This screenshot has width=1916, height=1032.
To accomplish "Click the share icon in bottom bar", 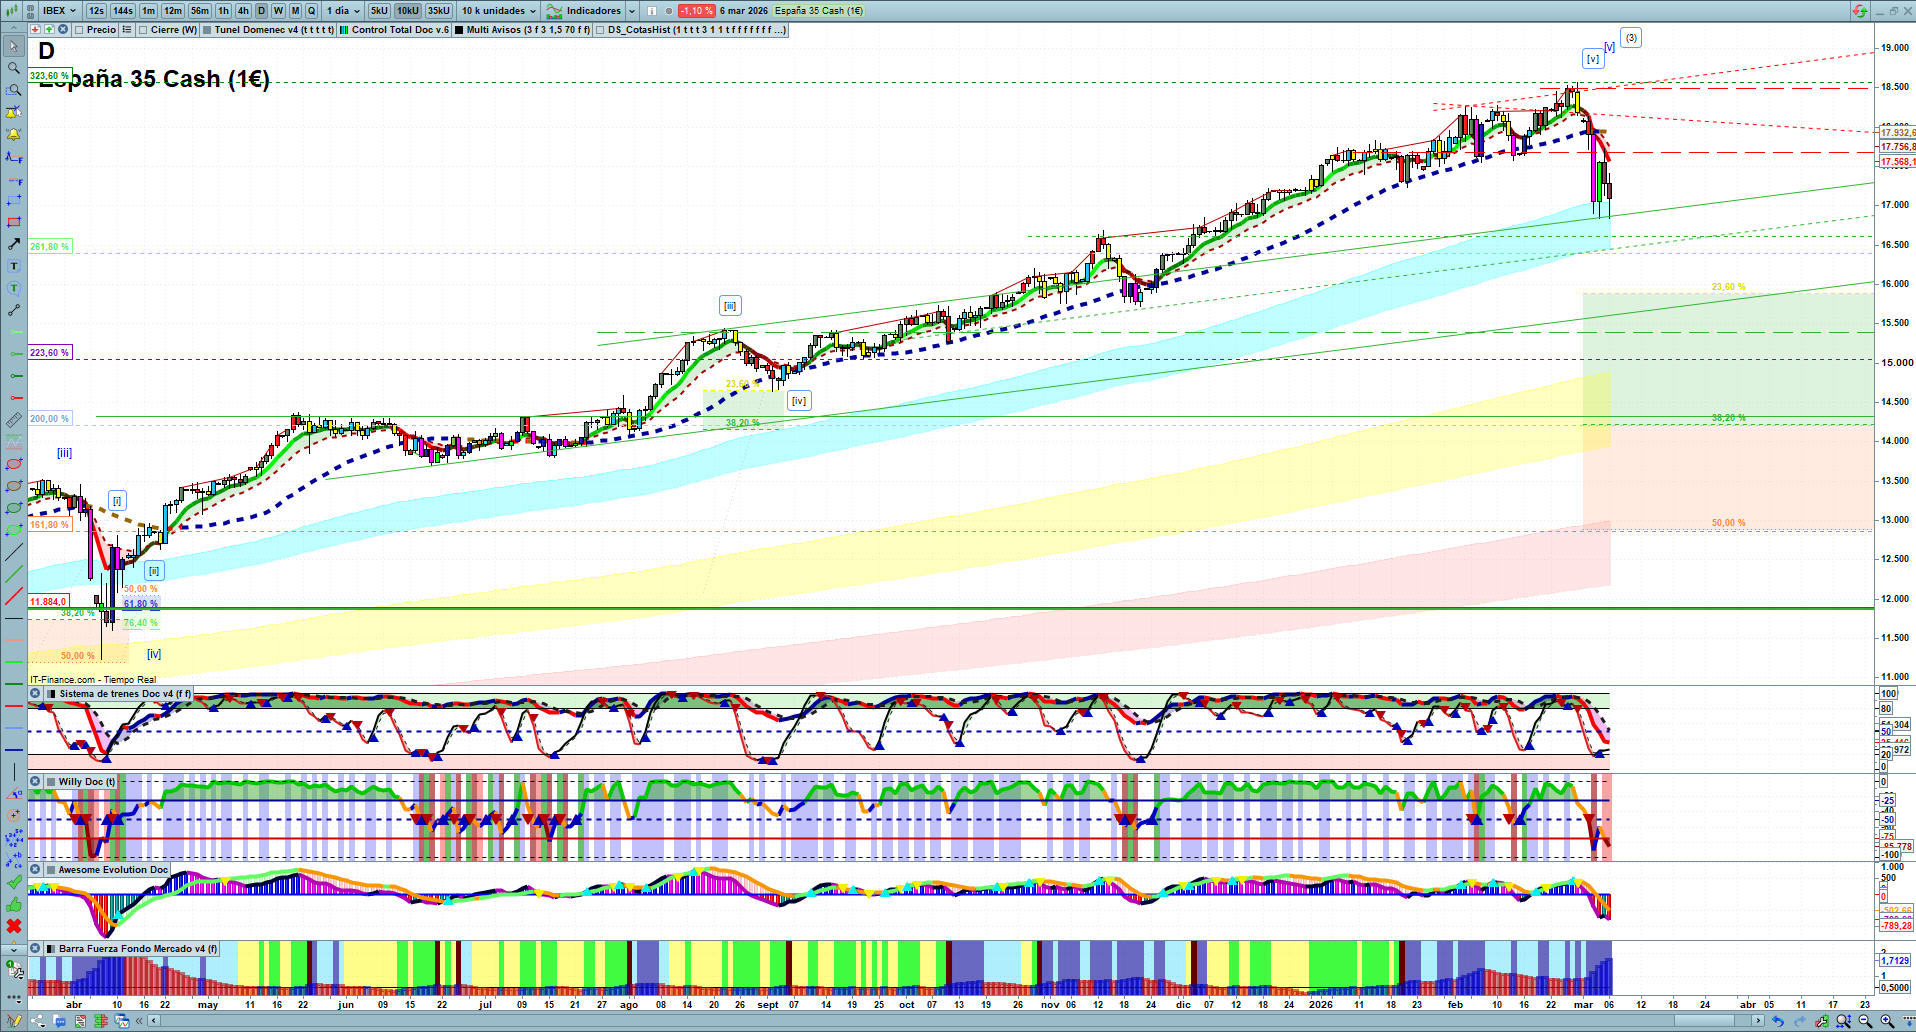I will click(38, 1021).
